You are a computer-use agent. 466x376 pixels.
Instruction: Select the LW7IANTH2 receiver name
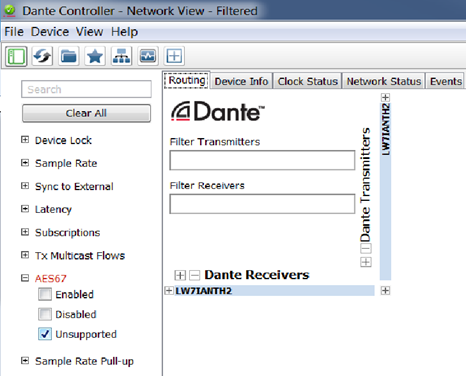point(204,291)
